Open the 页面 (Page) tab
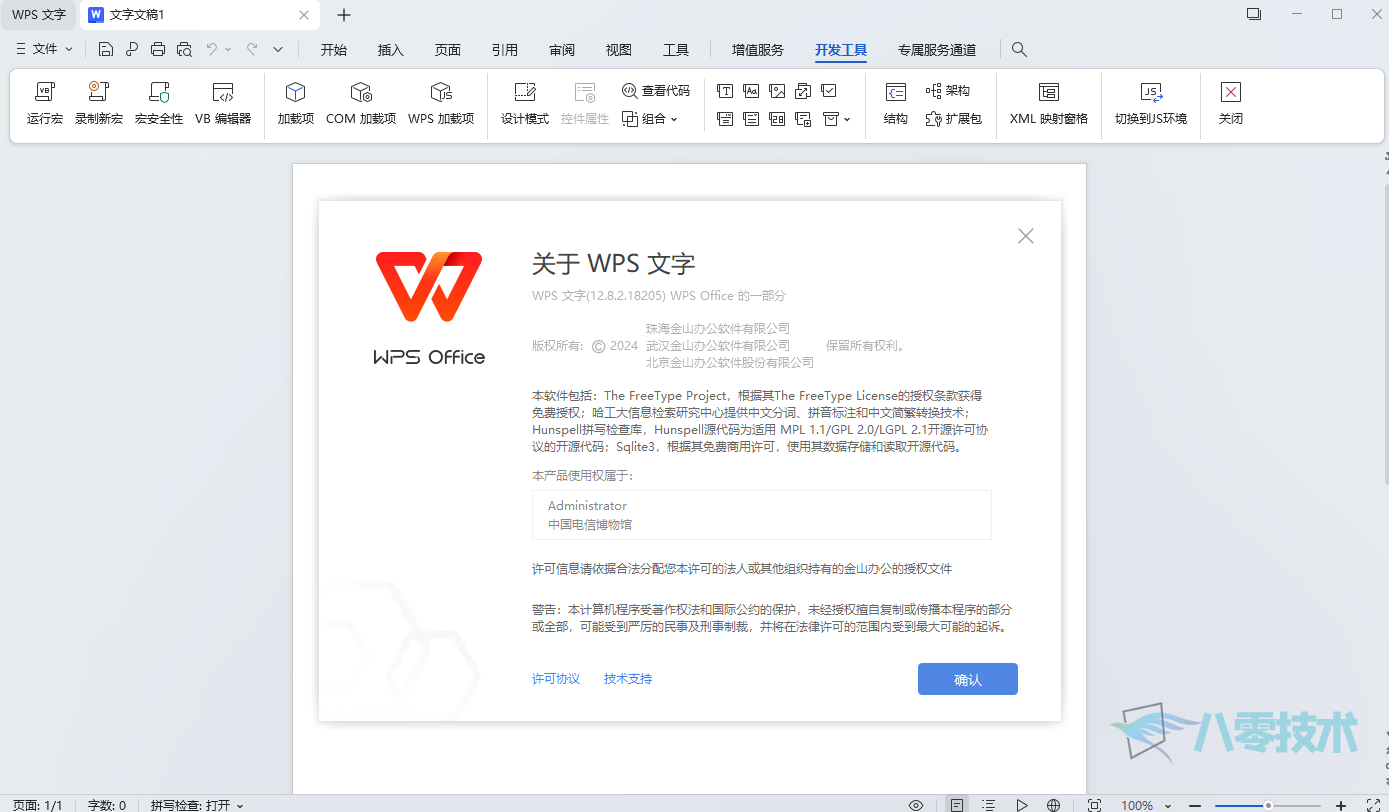1389x812 pixels. point(447,50)
